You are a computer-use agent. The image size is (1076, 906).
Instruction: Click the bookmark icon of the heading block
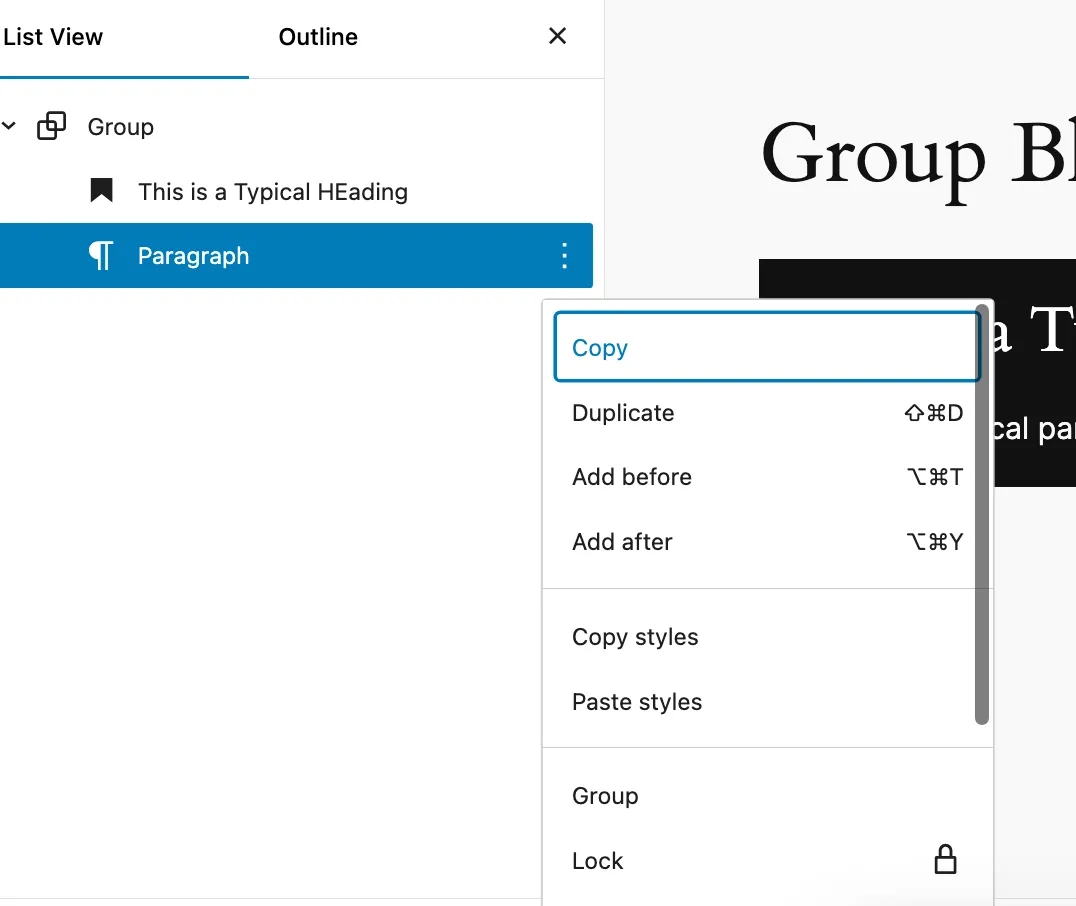pos(101,191)
